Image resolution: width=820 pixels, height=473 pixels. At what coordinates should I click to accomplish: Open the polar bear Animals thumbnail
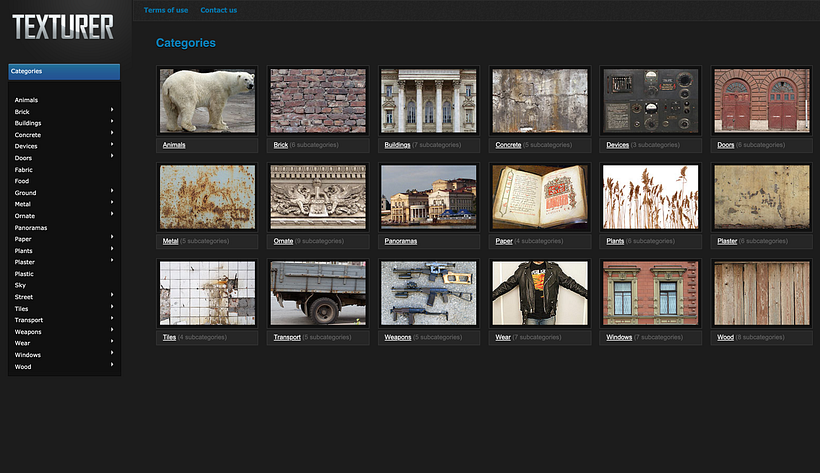pos(207,100)
